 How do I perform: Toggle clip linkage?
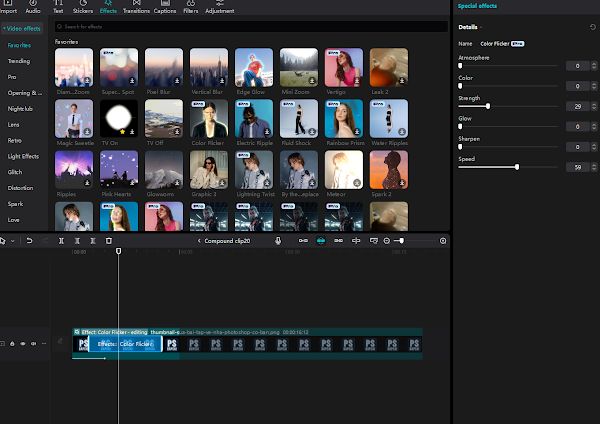(338, 241)
